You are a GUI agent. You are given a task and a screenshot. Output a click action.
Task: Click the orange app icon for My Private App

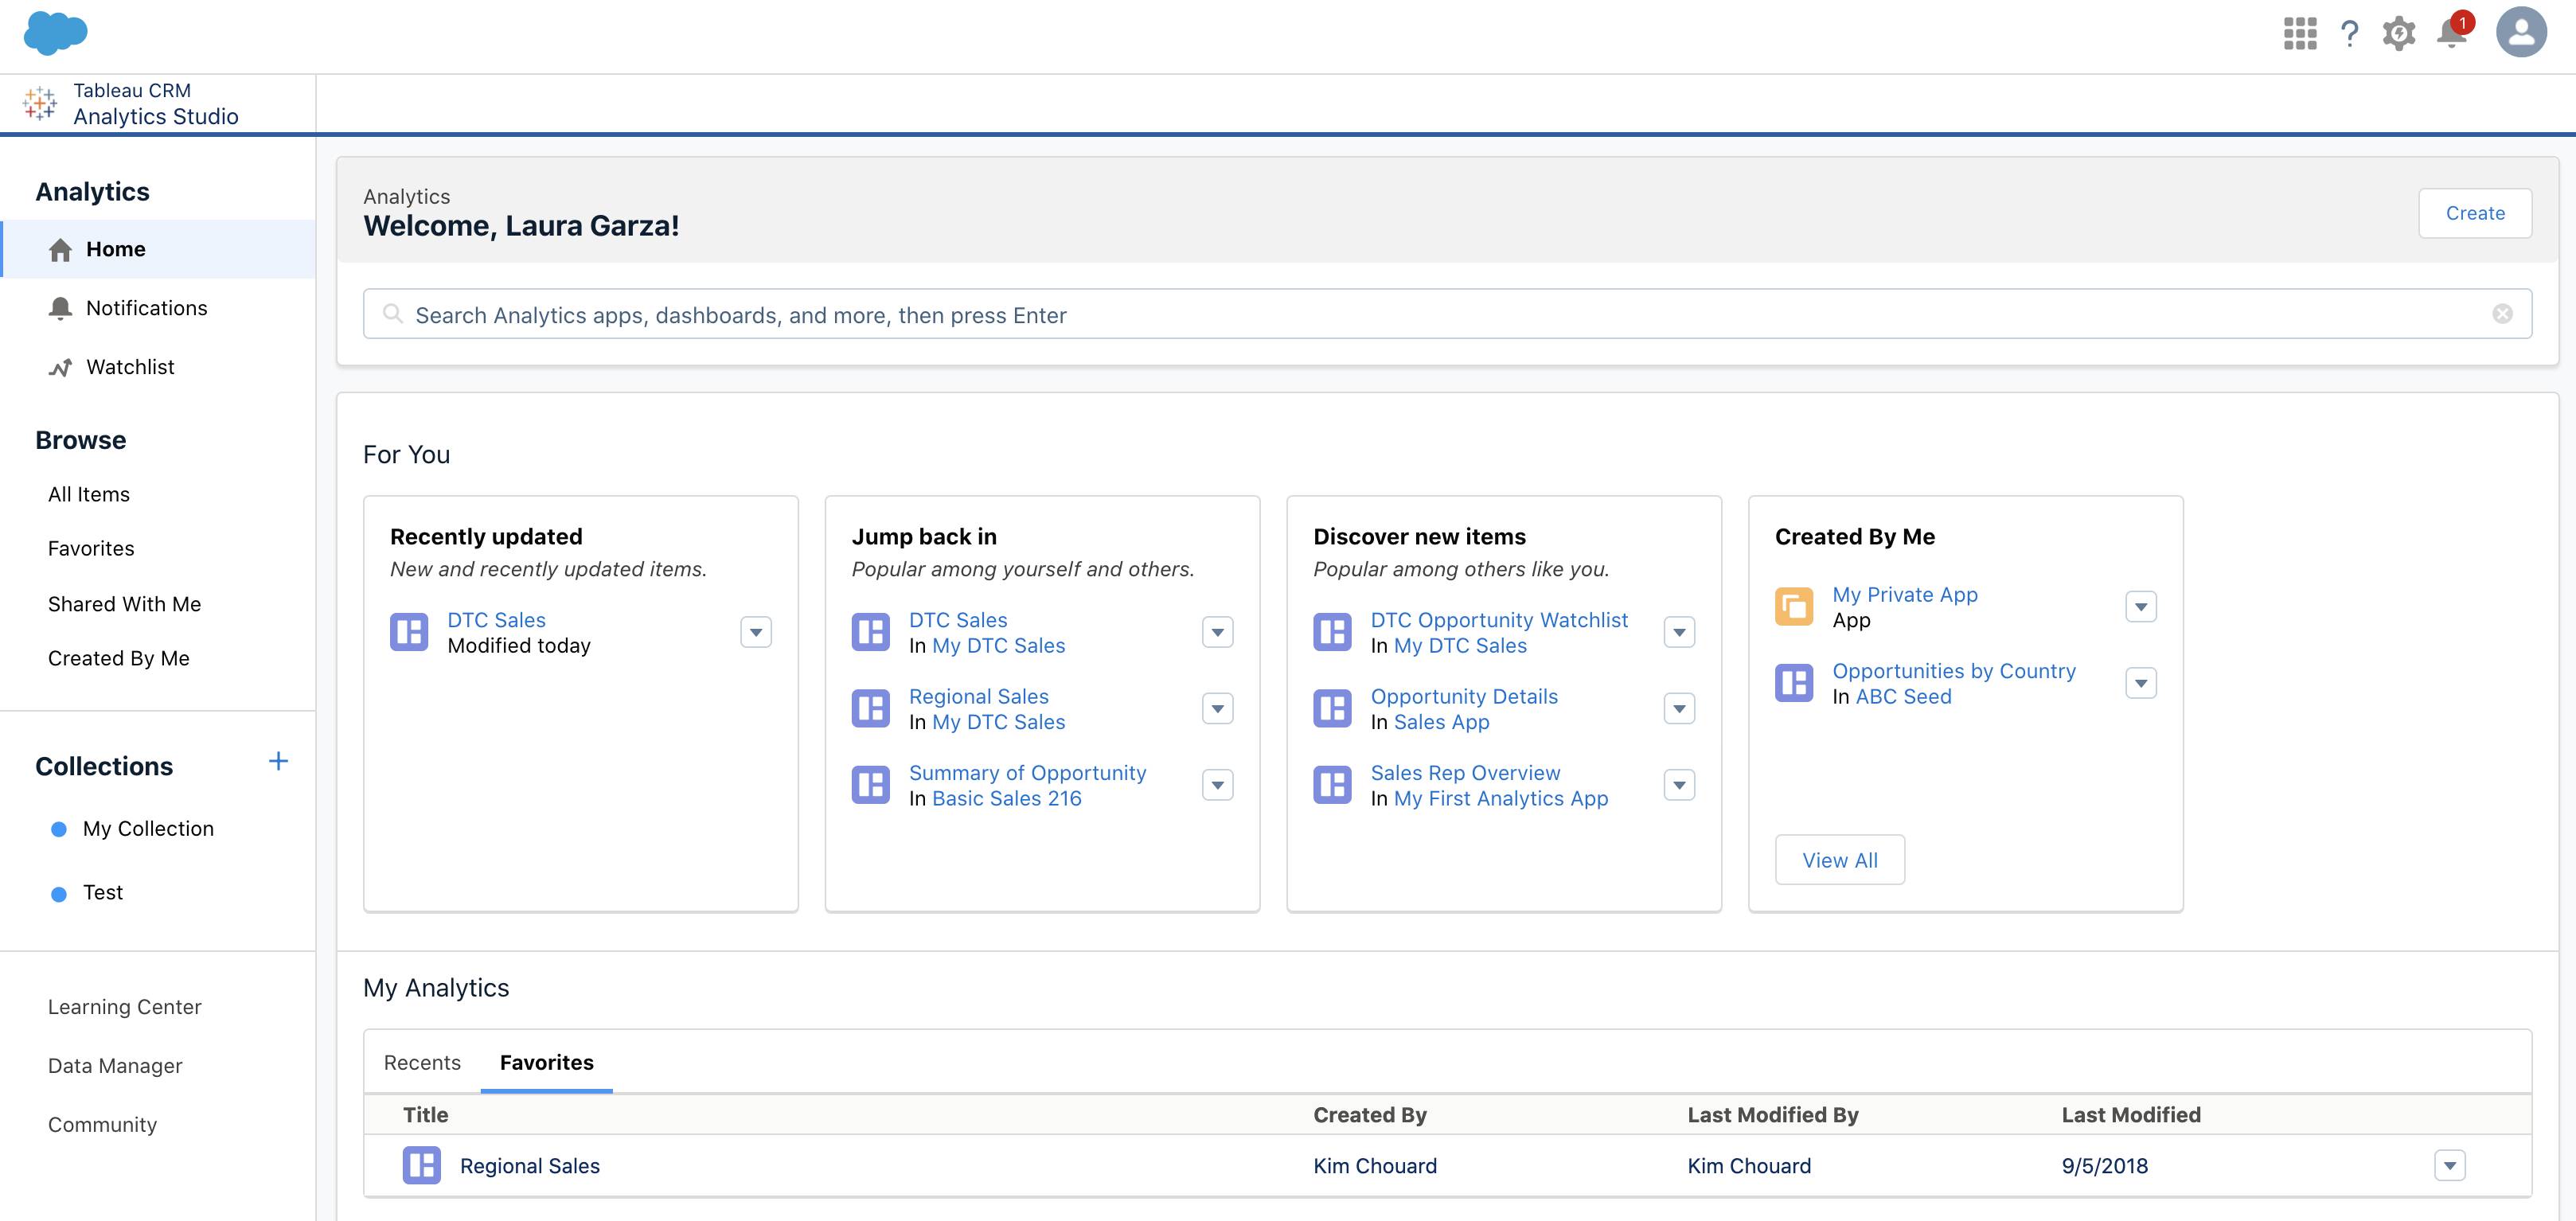[1794, 607]
